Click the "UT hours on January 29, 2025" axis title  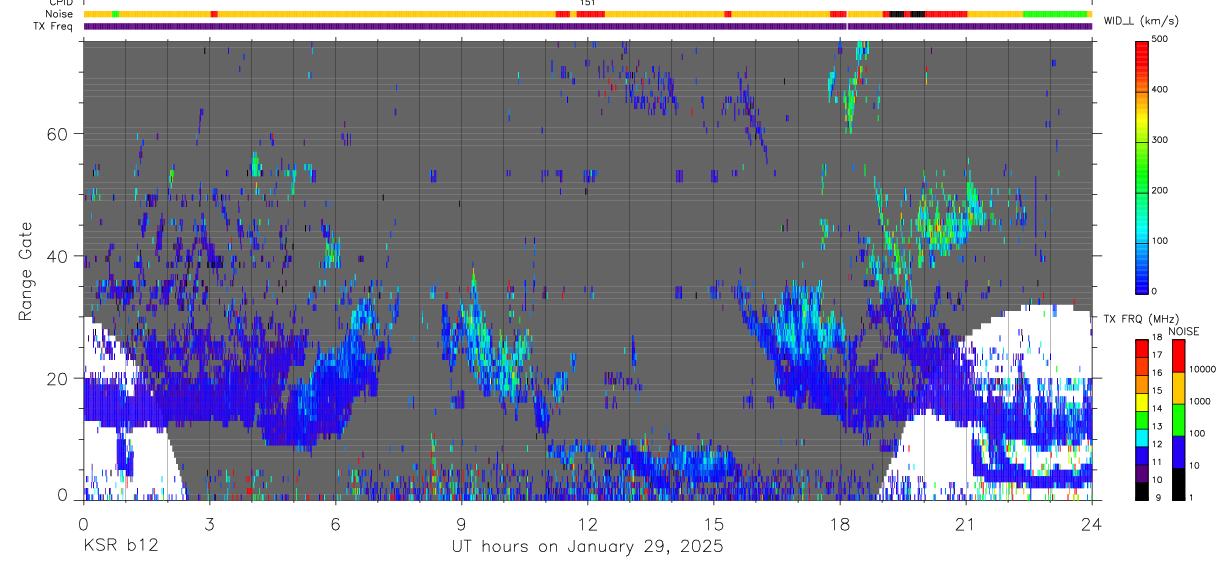tap(587, 547)
